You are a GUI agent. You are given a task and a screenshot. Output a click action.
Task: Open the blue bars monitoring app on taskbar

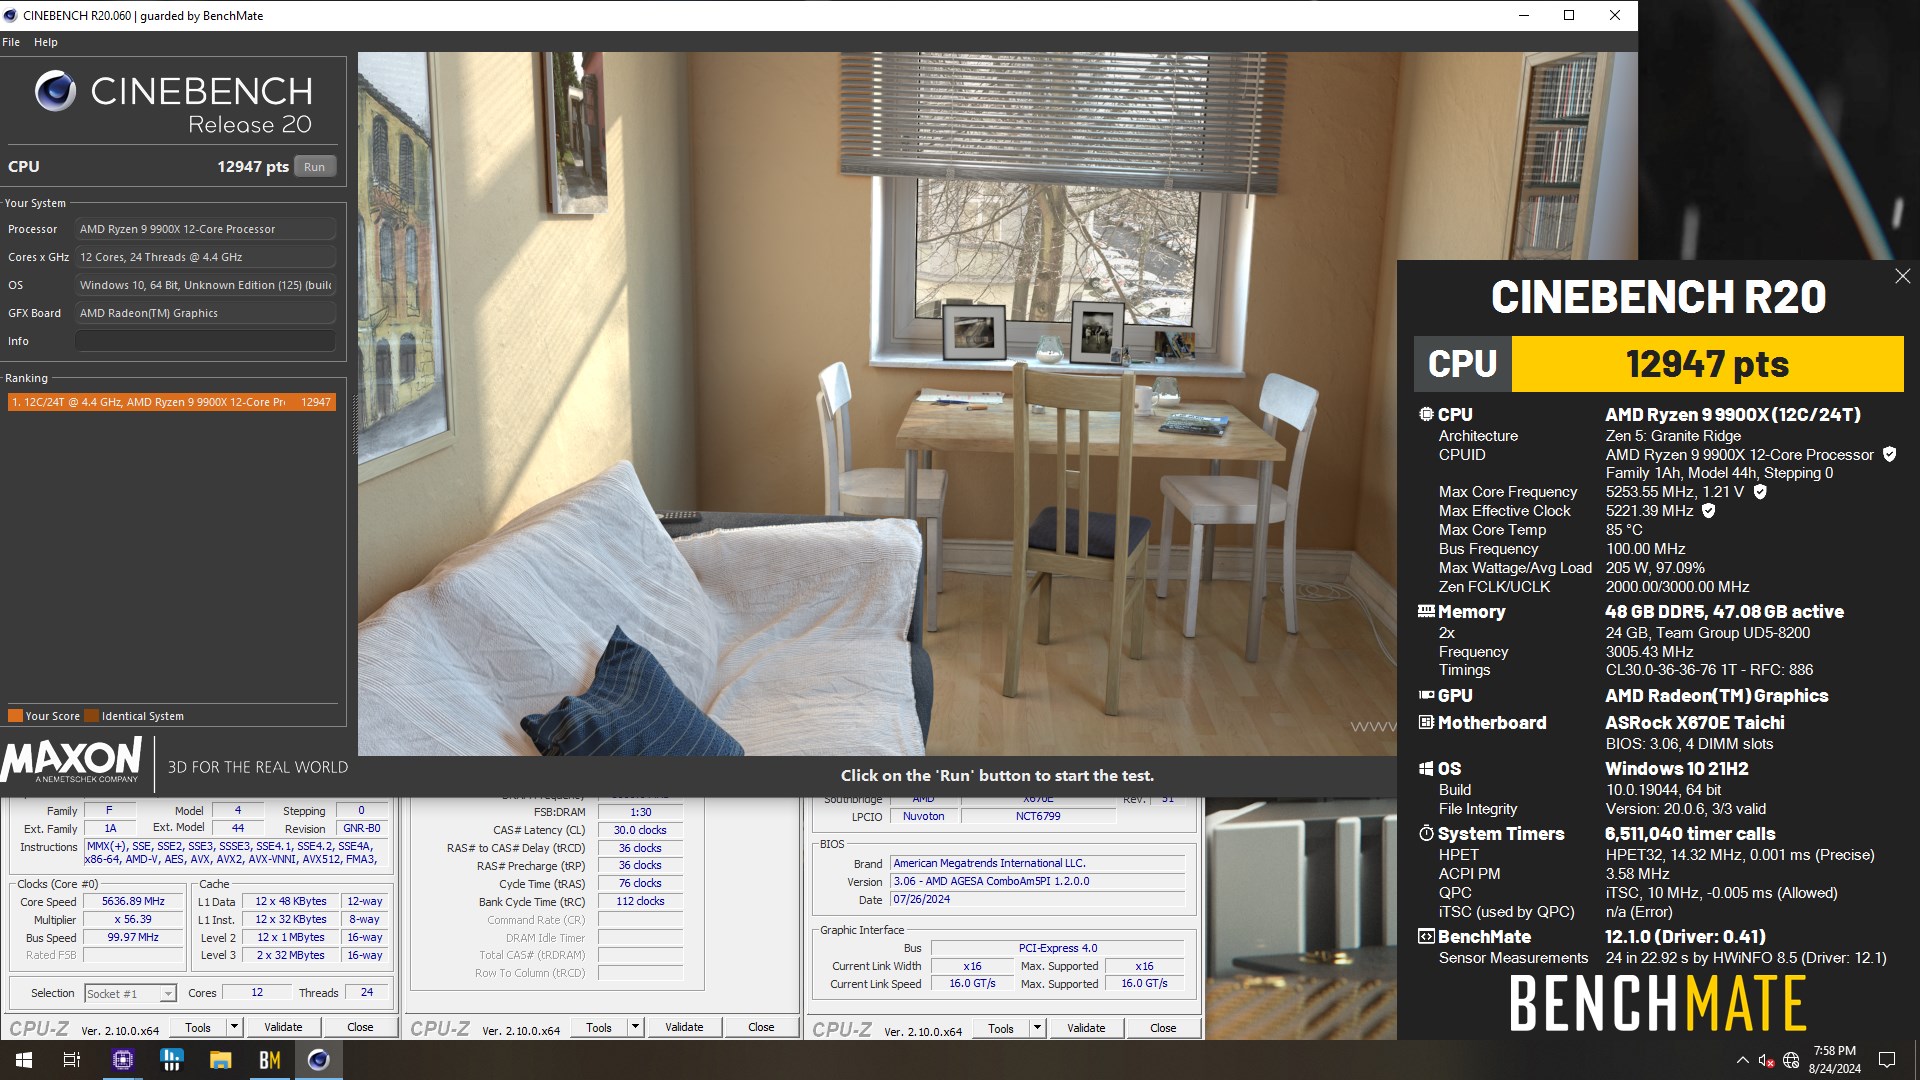coord(171,1060)
